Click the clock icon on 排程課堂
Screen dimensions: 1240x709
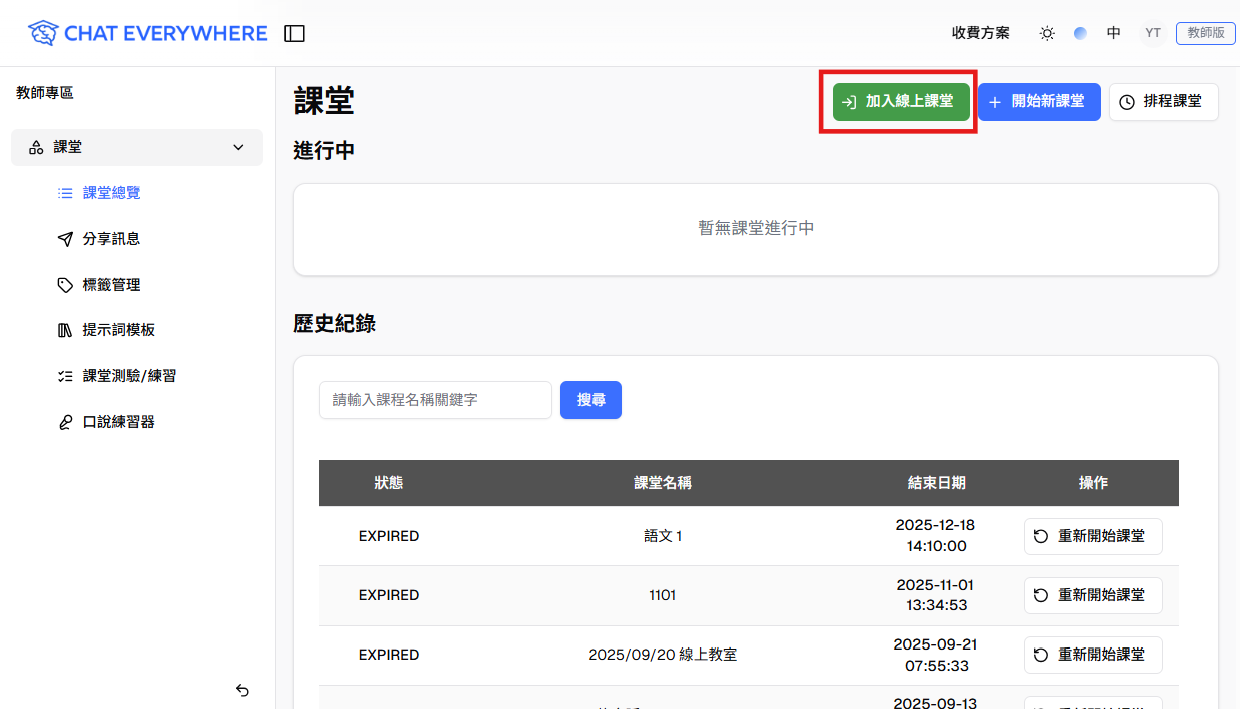click(x=1127, y=102)
